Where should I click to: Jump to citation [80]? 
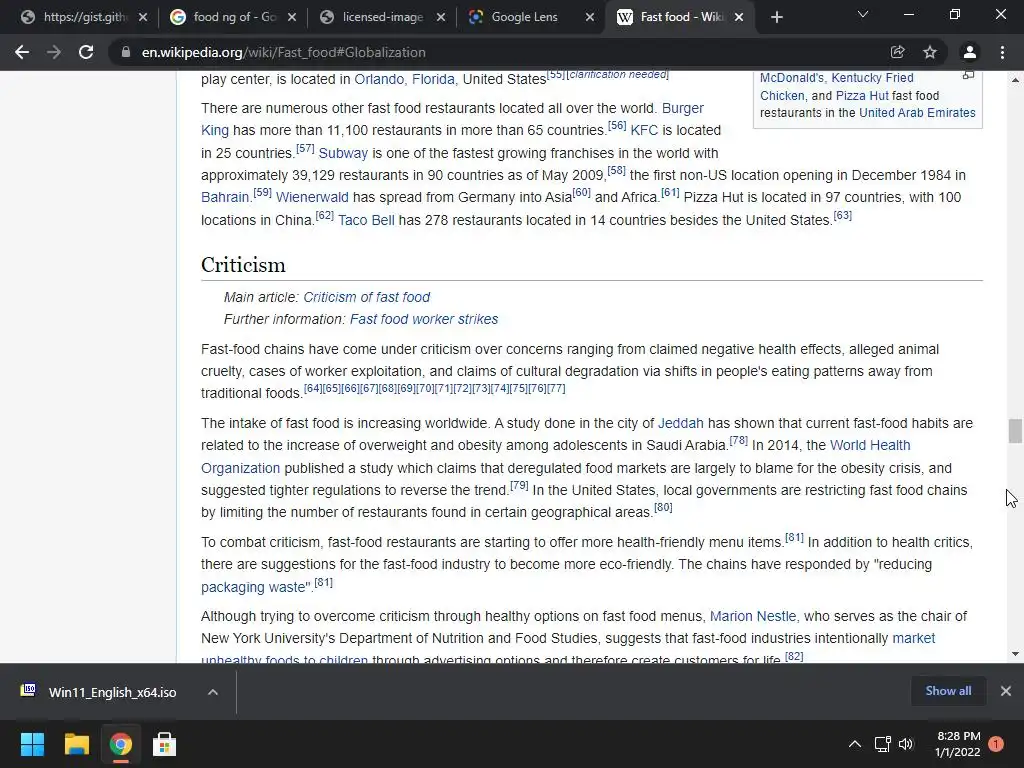click(x=663, y=507)
